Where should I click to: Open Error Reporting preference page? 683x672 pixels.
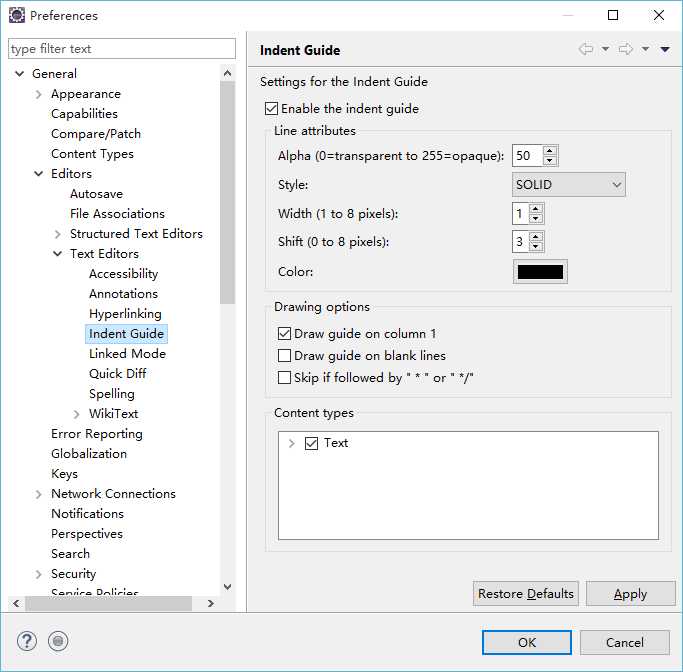[97, 434]
